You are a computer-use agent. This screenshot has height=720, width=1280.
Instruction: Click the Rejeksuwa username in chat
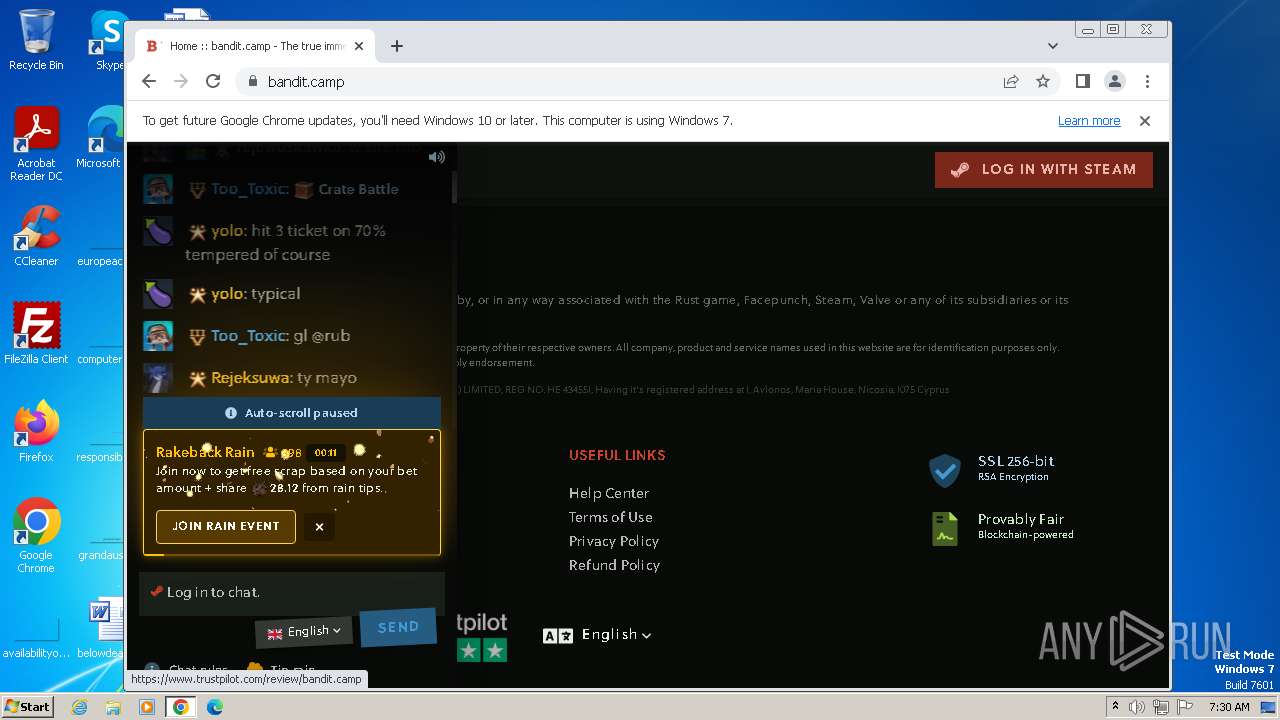coord(251,378)
